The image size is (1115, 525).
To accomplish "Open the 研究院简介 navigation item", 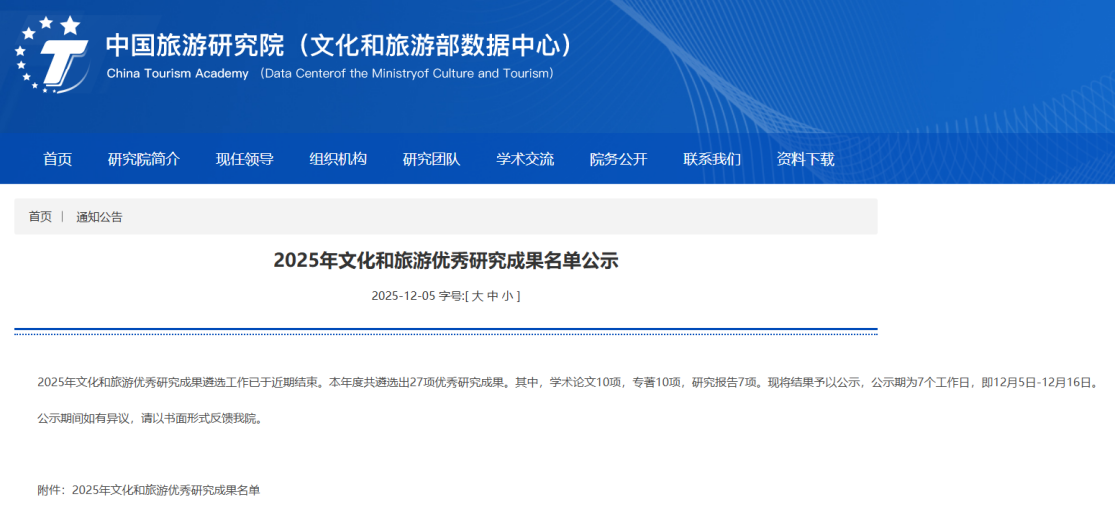I will [144, 159].
